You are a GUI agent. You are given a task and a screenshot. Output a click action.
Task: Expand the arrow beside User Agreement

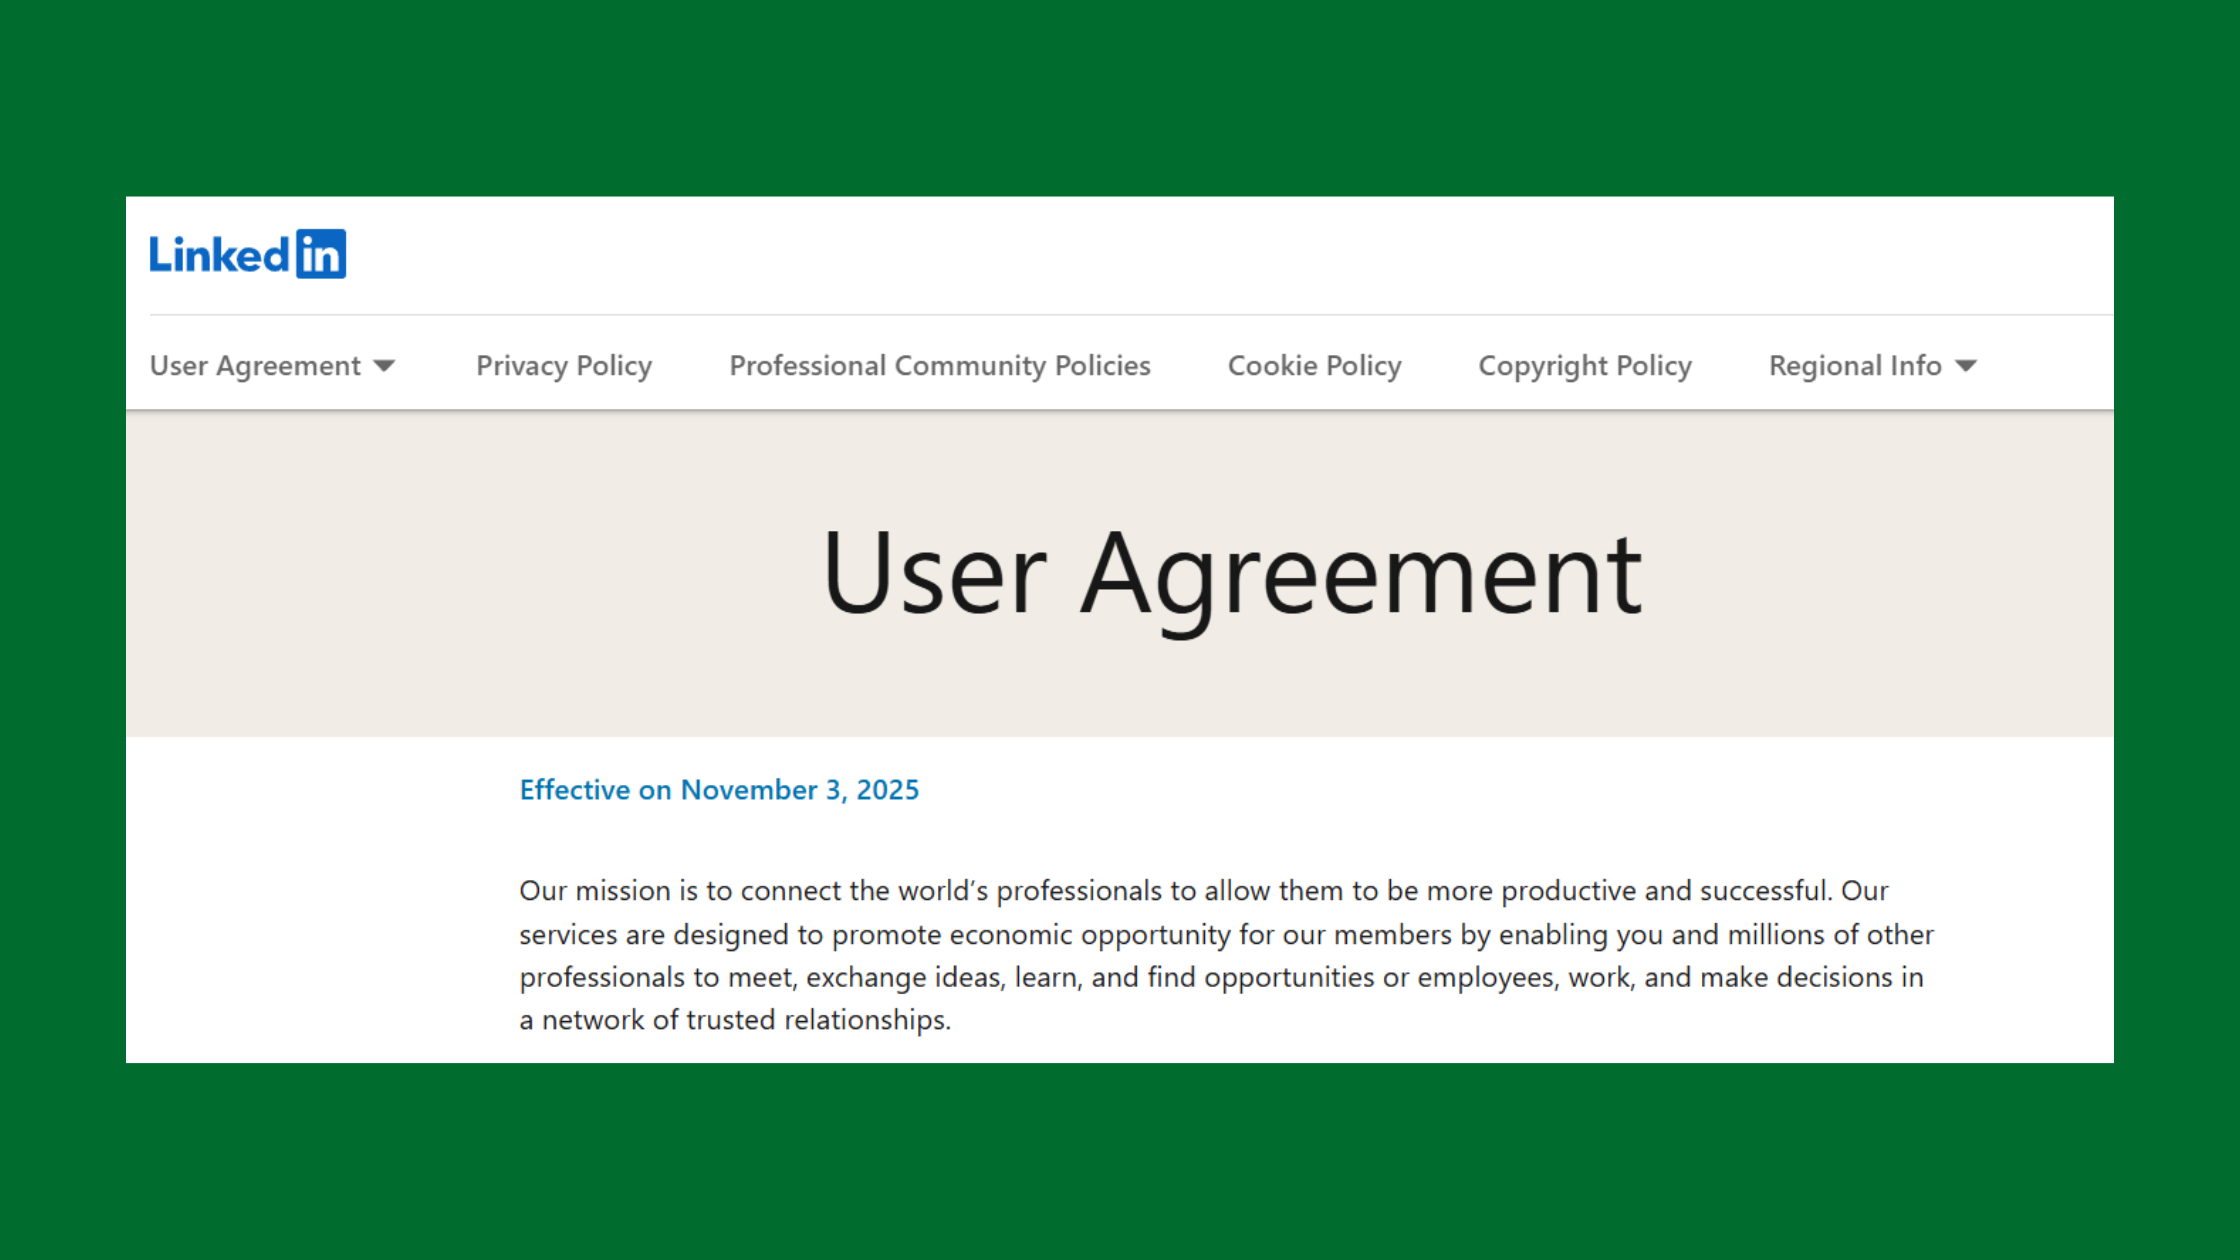tap(384, 366)
